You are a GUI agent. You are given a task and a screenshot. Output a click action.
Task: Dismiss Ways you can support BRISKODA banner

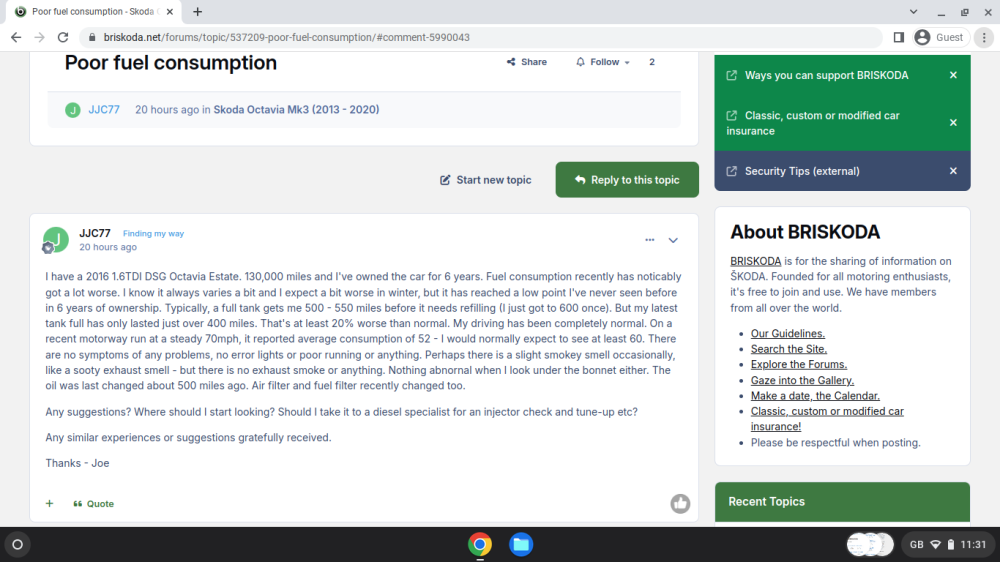pyautogui.click(x=953, y=75)
